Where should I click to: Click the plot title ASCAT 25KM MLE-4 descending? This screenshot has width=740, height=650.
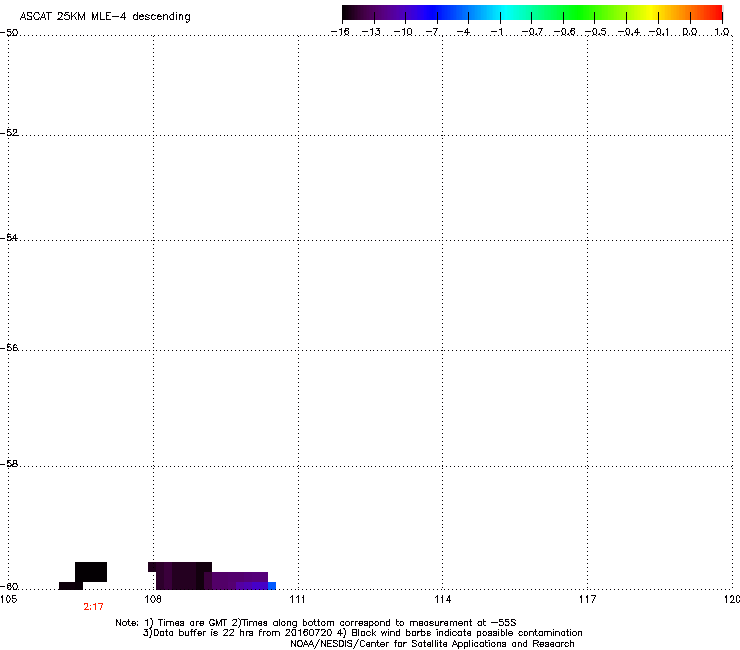105,17
